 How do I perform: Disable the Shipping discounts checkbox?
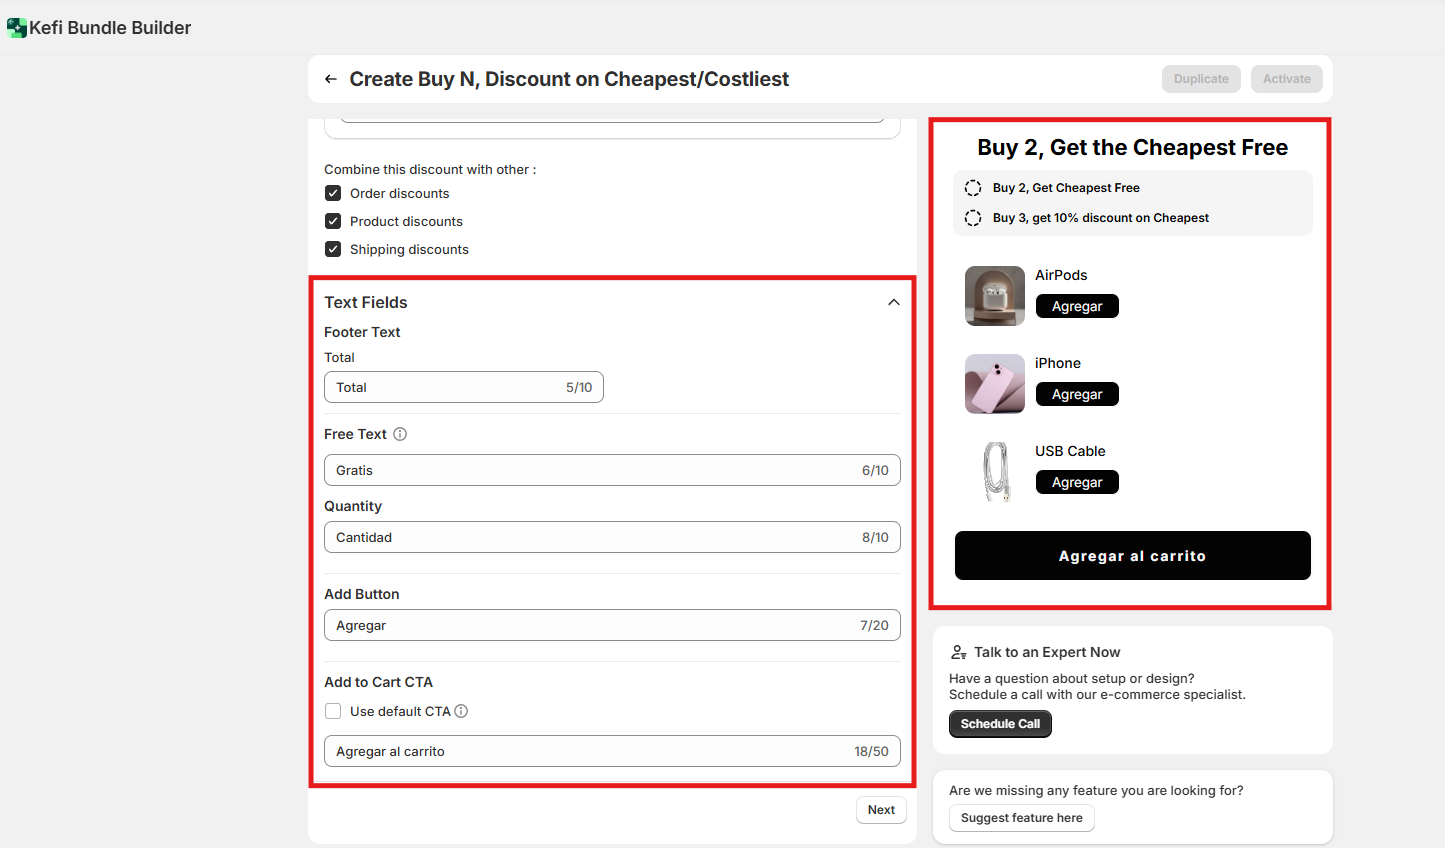click(333, 249)
